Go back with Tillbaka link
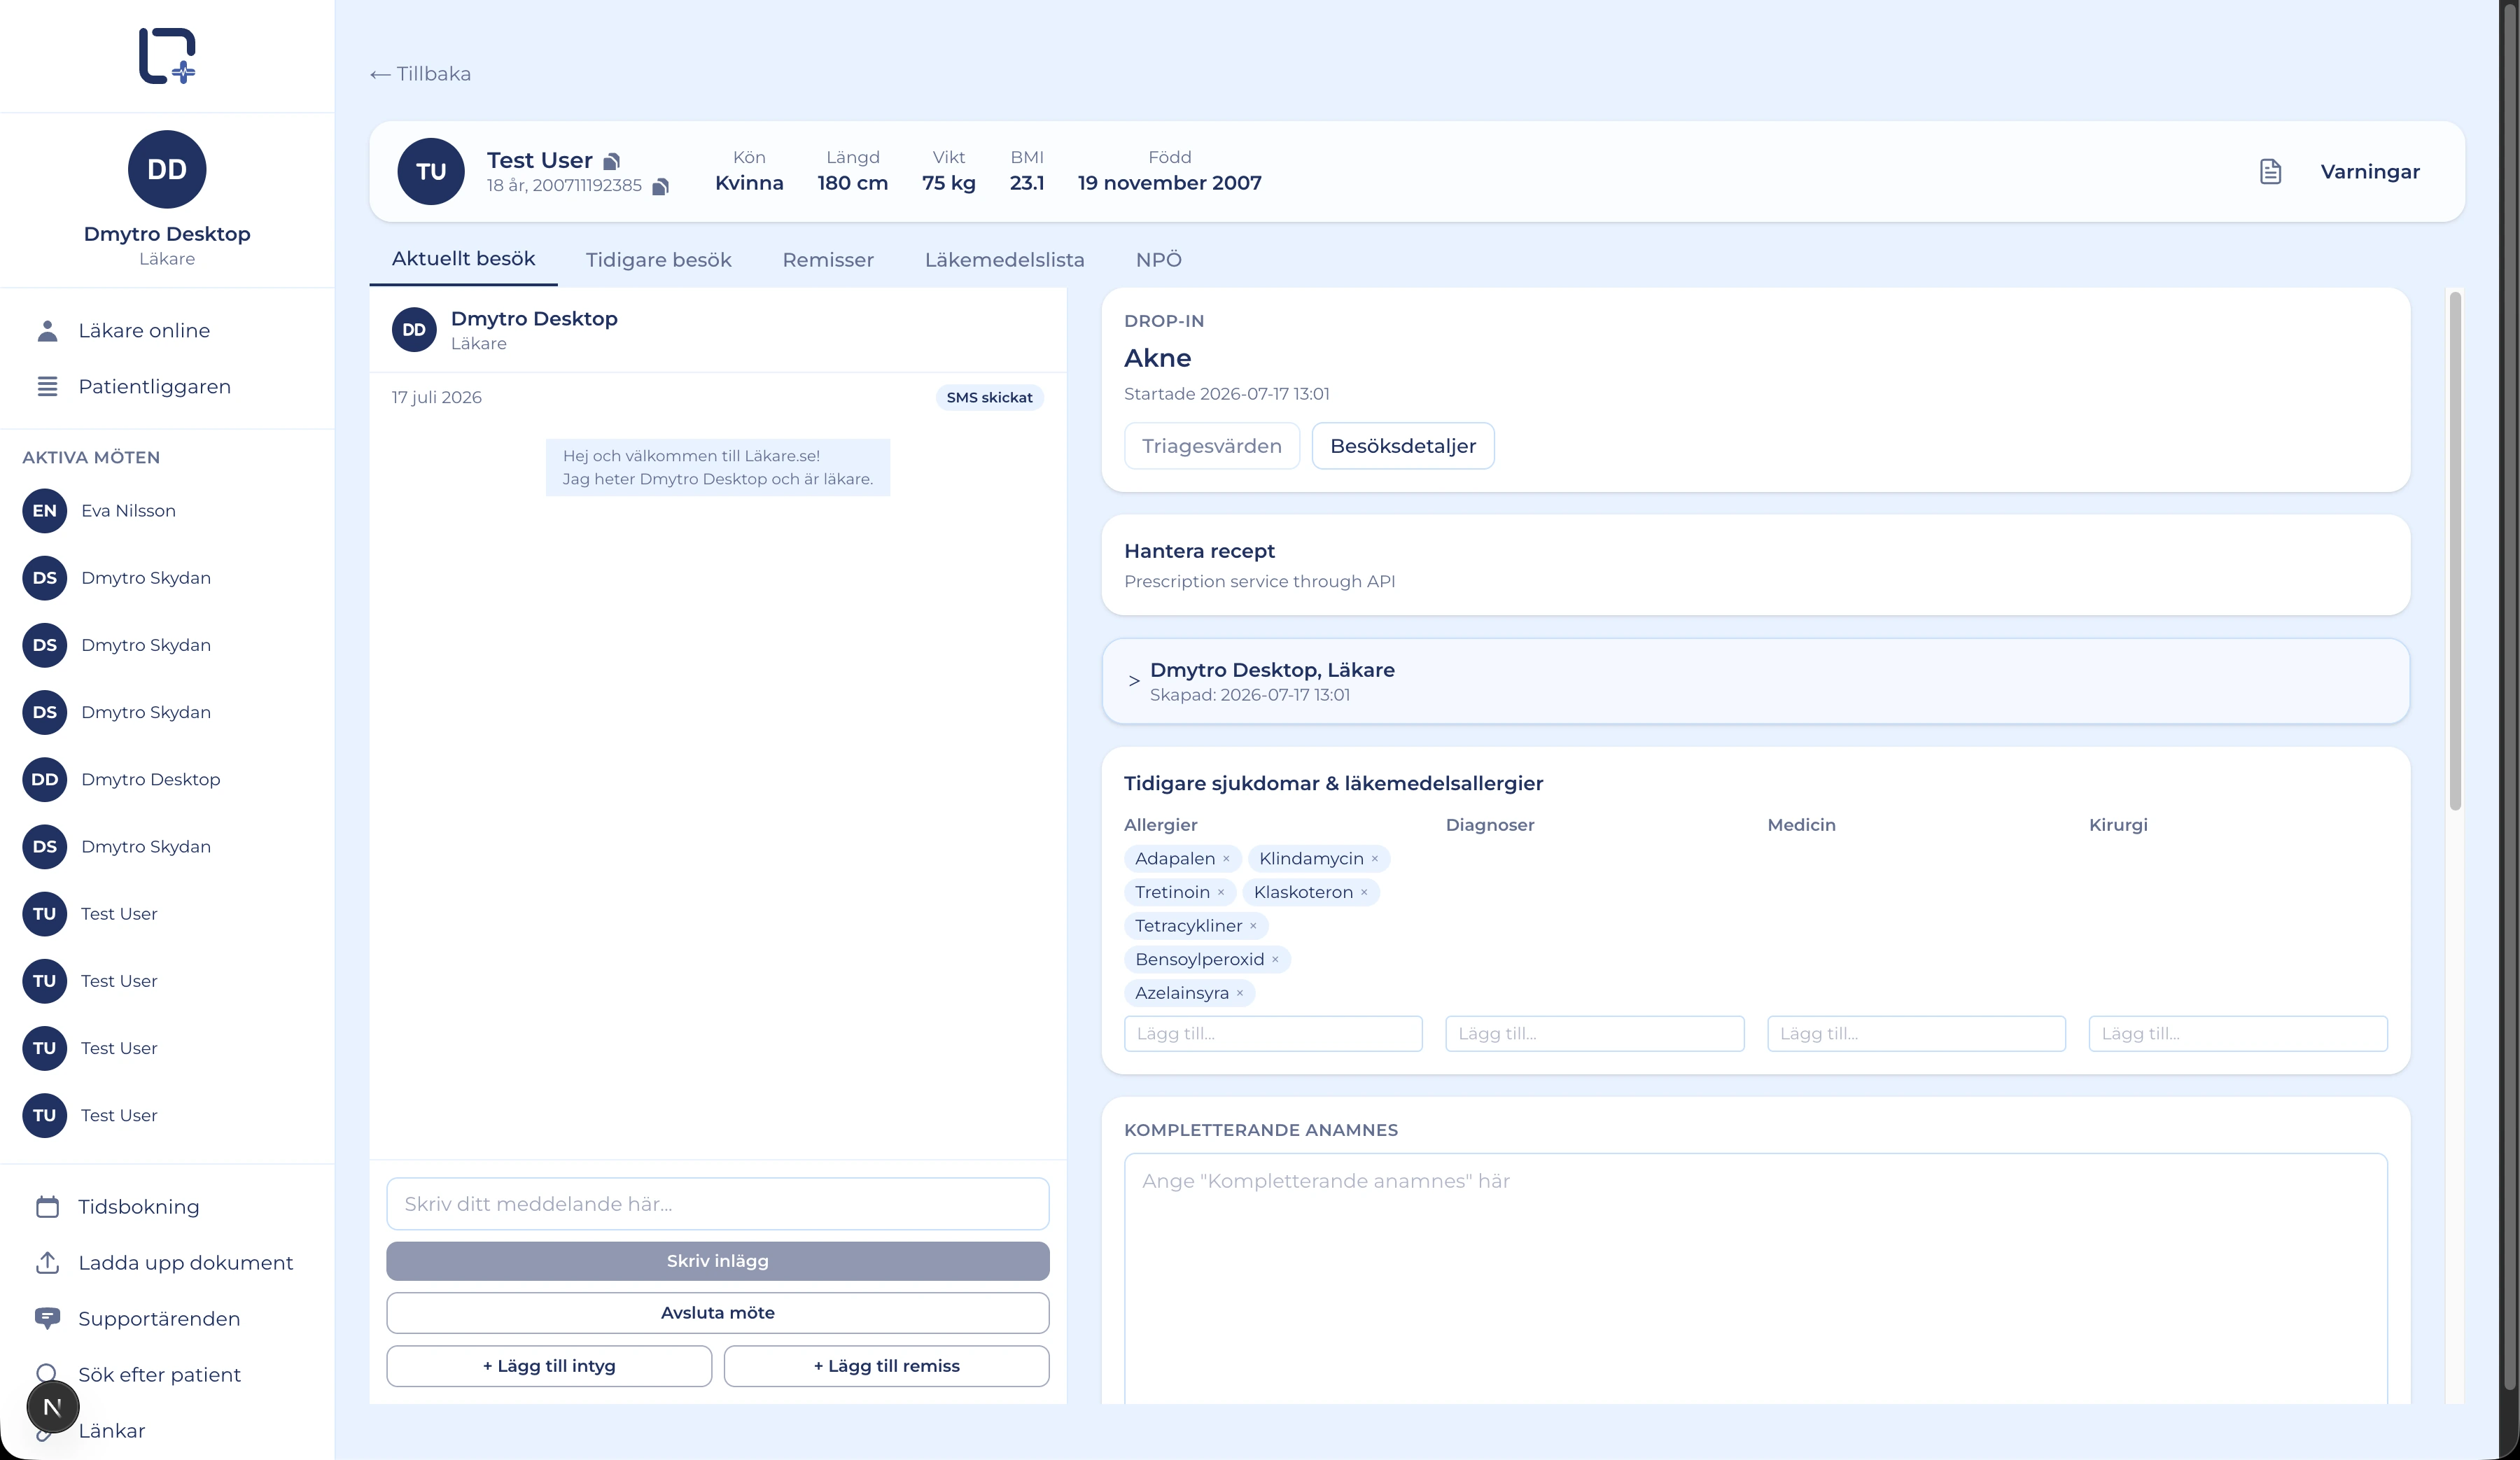This screenshot has height=1460, width=2520. point(420,74)
